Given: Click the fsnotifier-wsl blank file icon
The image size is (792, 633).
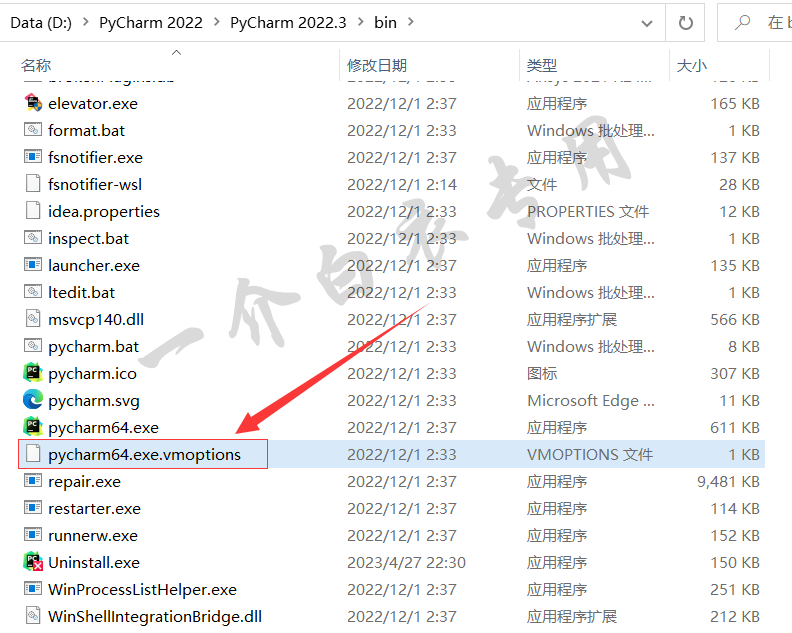Looking at the screenshot, I should coord(33,183).
